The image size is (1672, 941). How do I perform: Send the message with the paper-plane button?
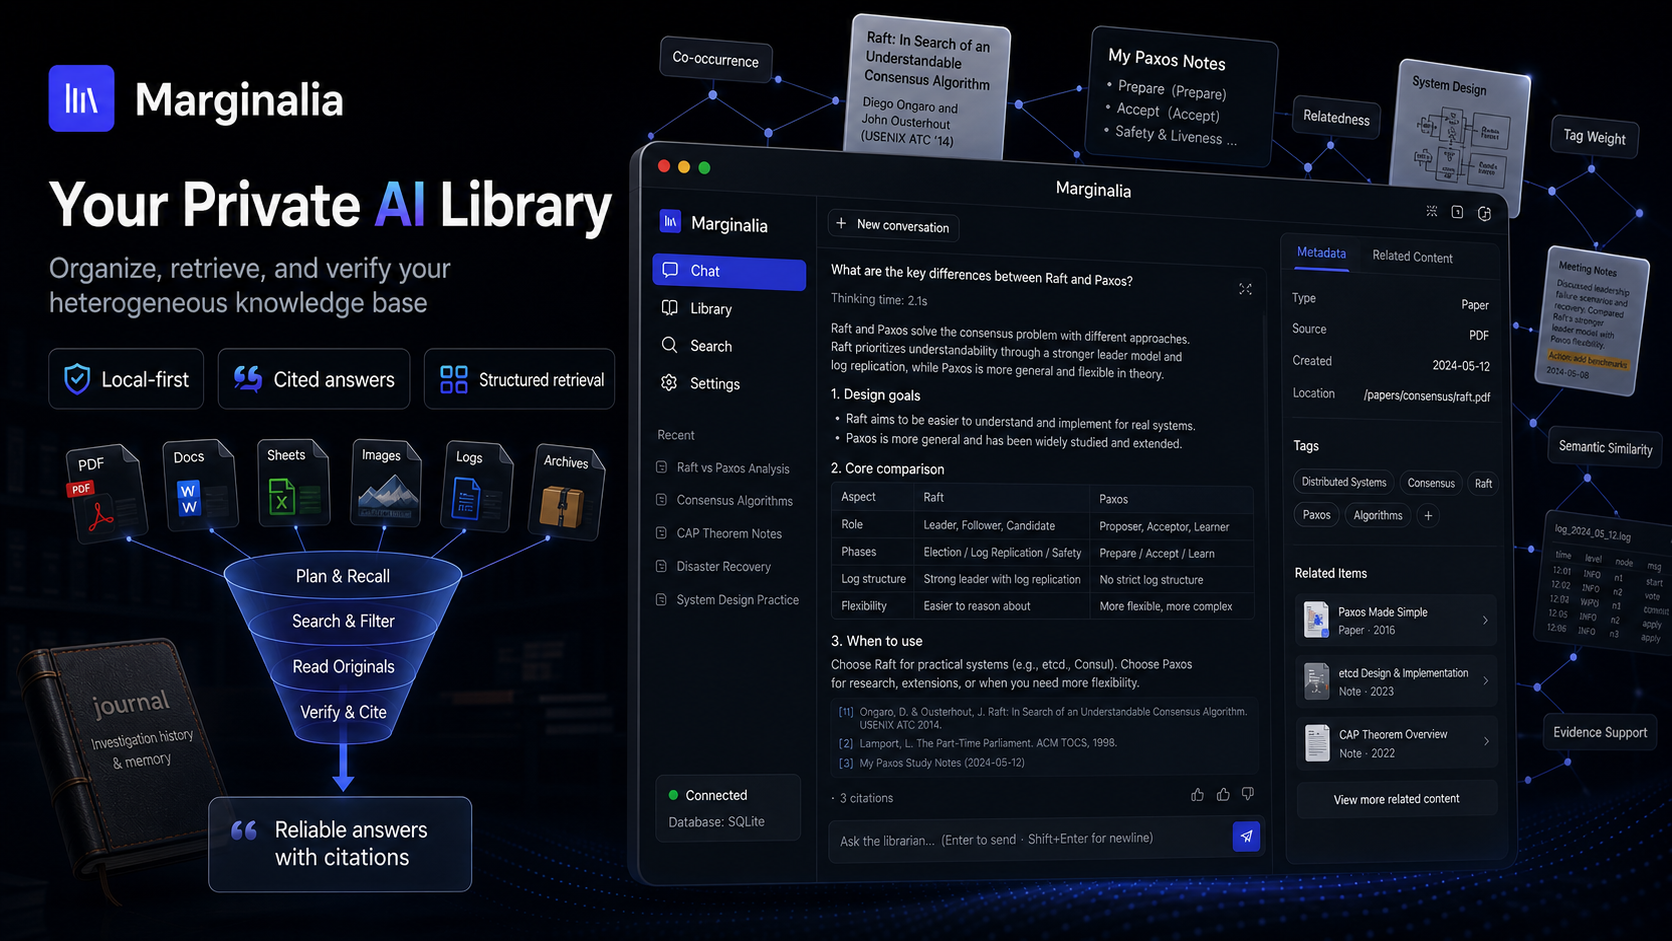click(1246, 836)
